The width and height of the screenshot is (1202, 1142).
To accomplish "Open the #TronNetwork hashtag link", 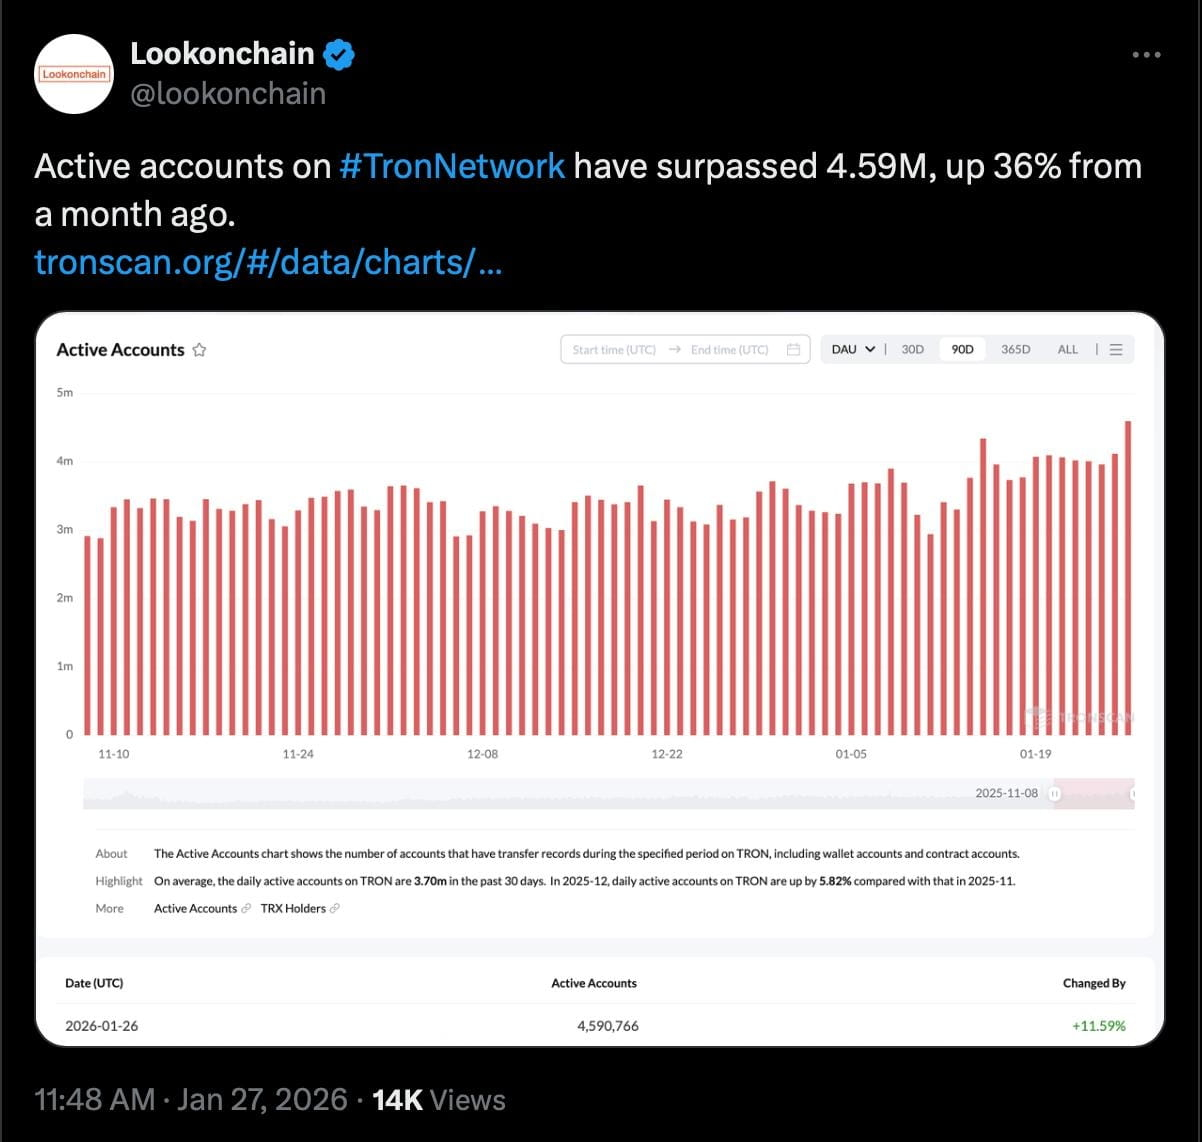I will pyautogui.click(x=452, y=166).
